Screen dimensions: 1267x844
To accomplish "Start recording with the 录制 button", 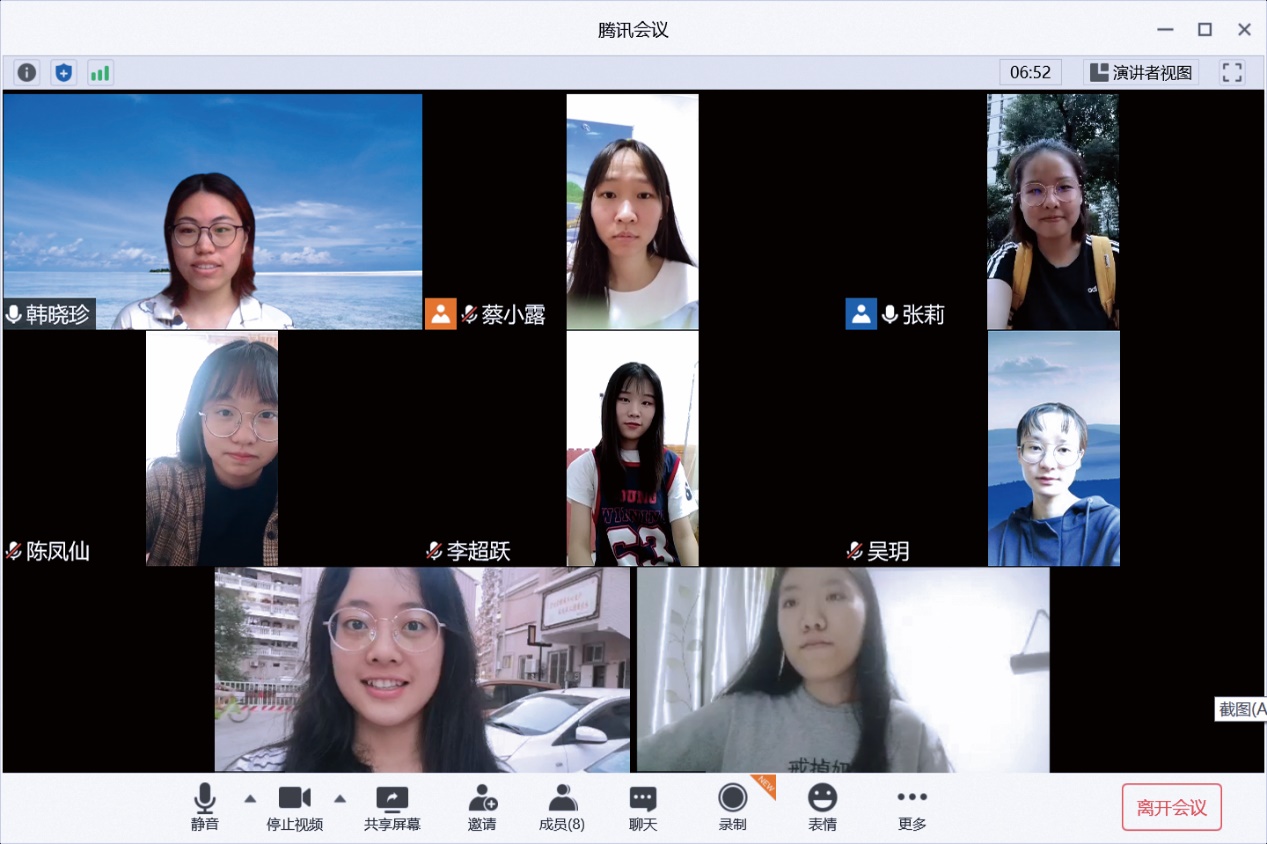I will (x=732, y=808).
